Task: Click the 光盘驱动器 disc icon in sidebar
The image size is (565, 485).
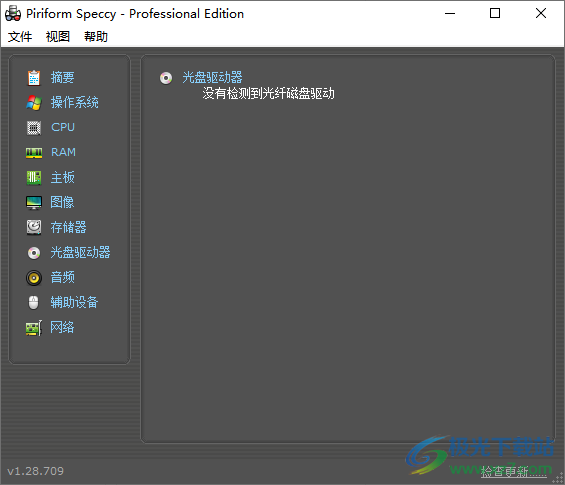Action: coord(34,253)
